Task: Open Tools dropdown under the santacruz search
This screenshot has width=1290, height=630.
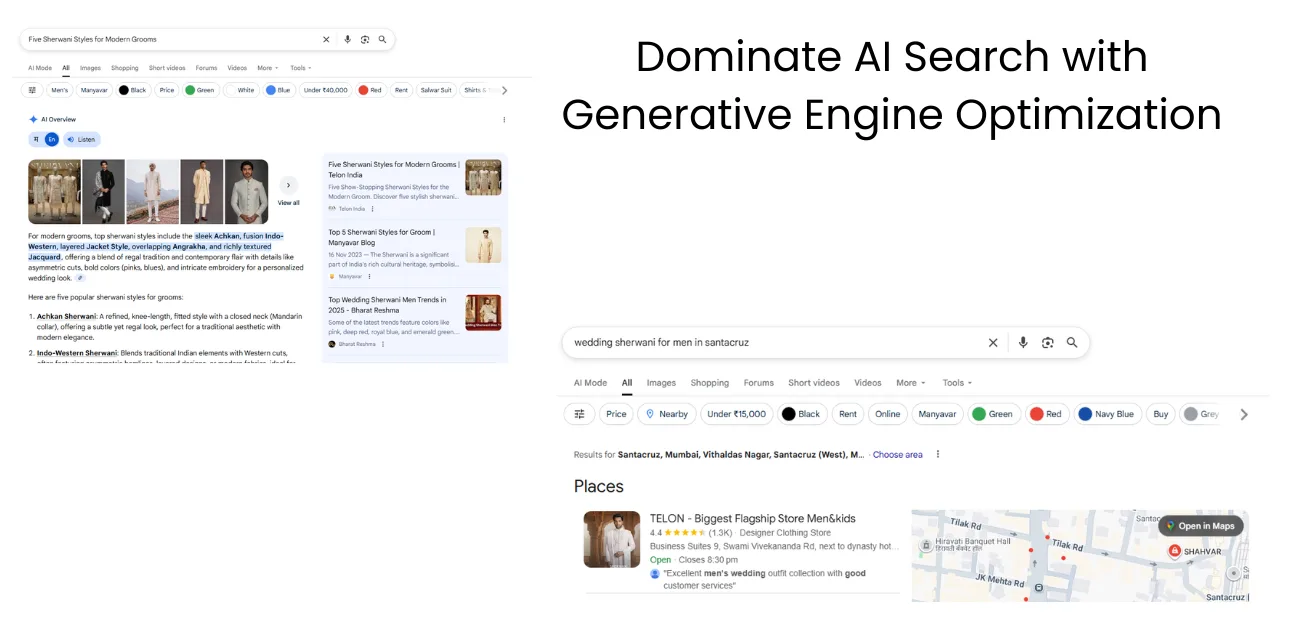Action: point(957,383)
